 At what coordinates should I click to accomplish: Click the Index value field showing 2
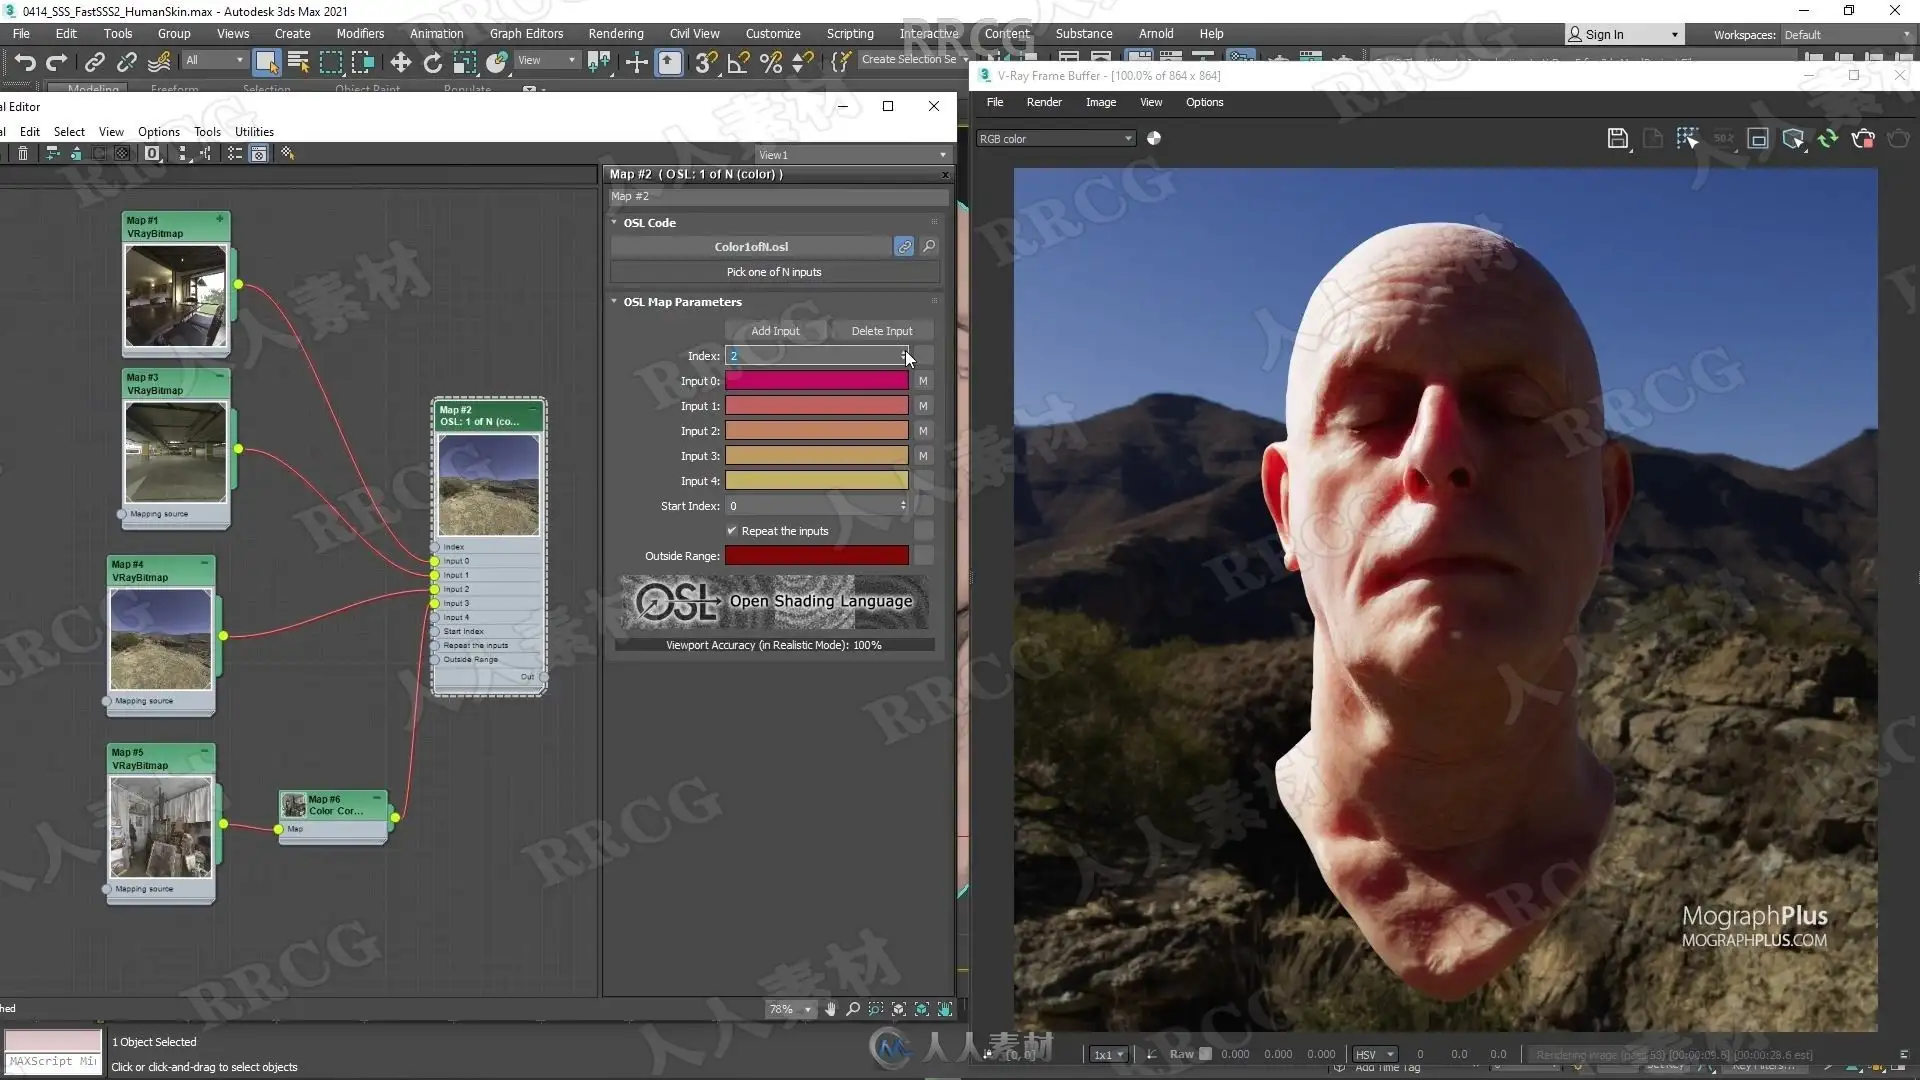pyautogui.click(x=812, y=356)
